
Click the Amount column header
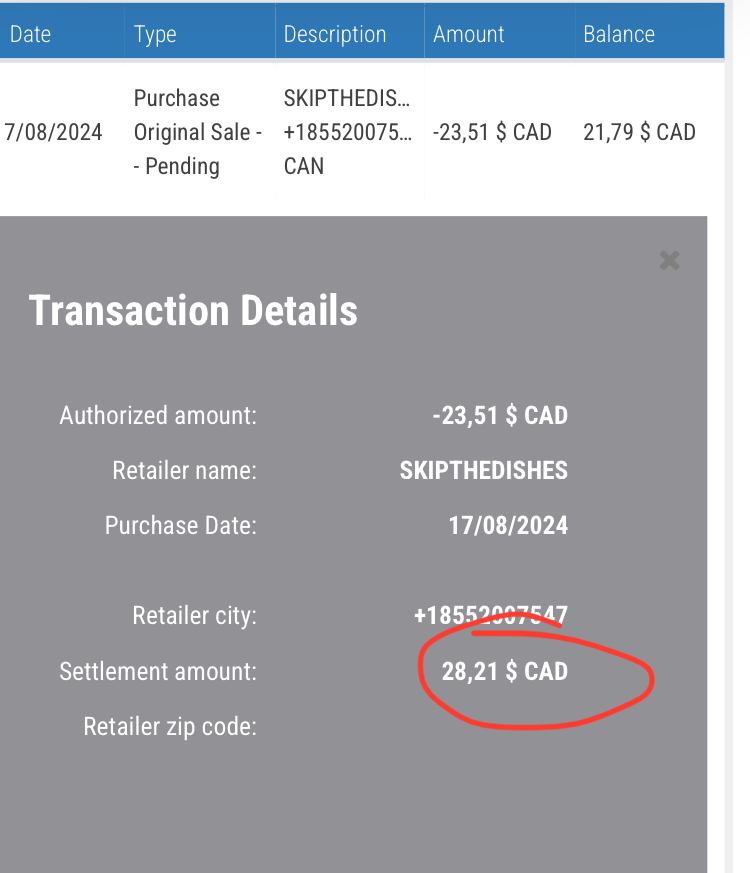click(x=469, y=34)
